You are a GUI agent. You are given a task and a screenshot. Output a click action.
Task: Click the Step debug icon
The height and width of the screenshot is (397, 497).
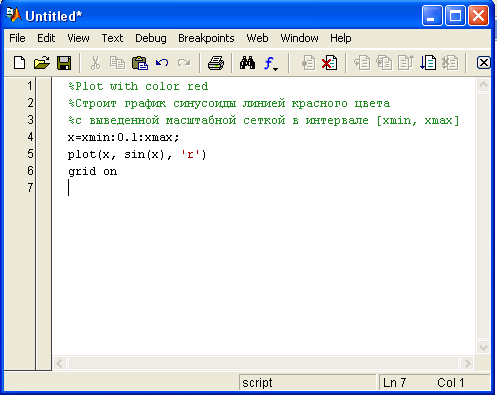tap(362, 63)
